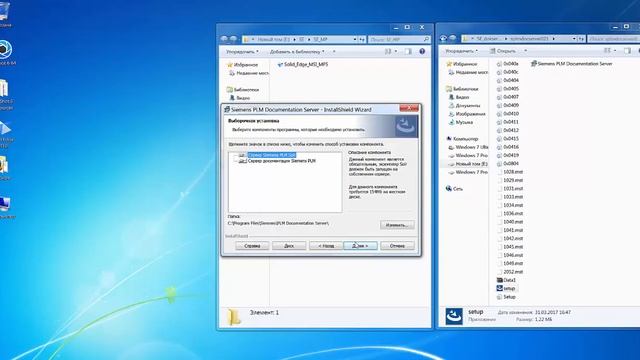Cancel setup with the Отмена button
640x360 pixels.
coord(397,246)
